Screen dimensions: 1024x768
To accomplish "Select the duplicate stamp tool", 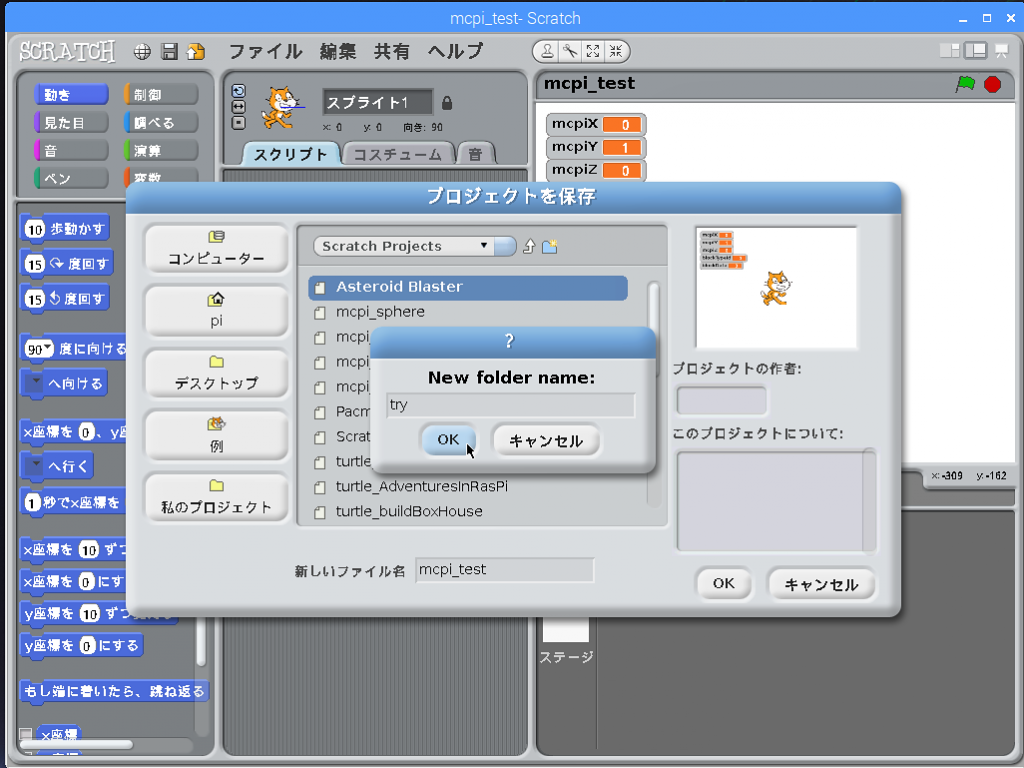I will 547,51.
